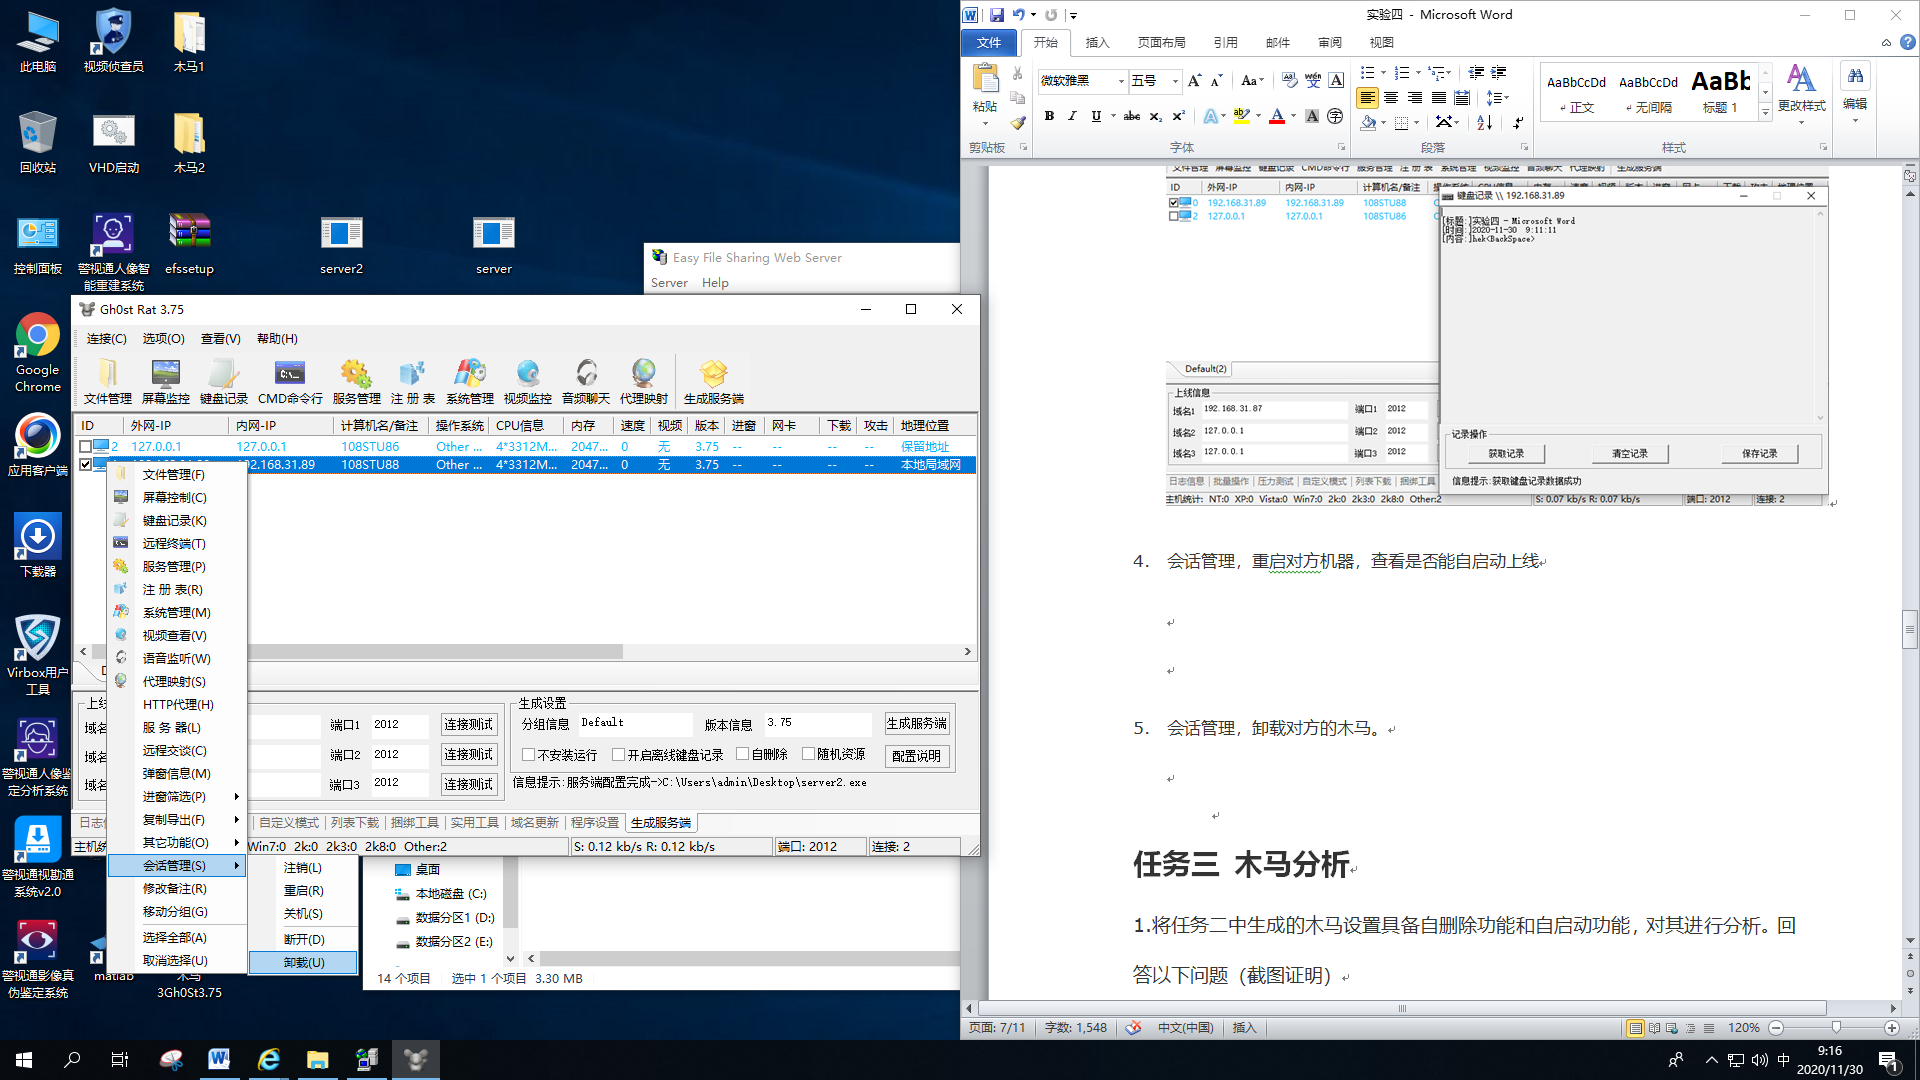Click Bold button in Word ribbon
Image resolution: width=1920 pixels, height=1080 pixels.
coord(1049,117)
